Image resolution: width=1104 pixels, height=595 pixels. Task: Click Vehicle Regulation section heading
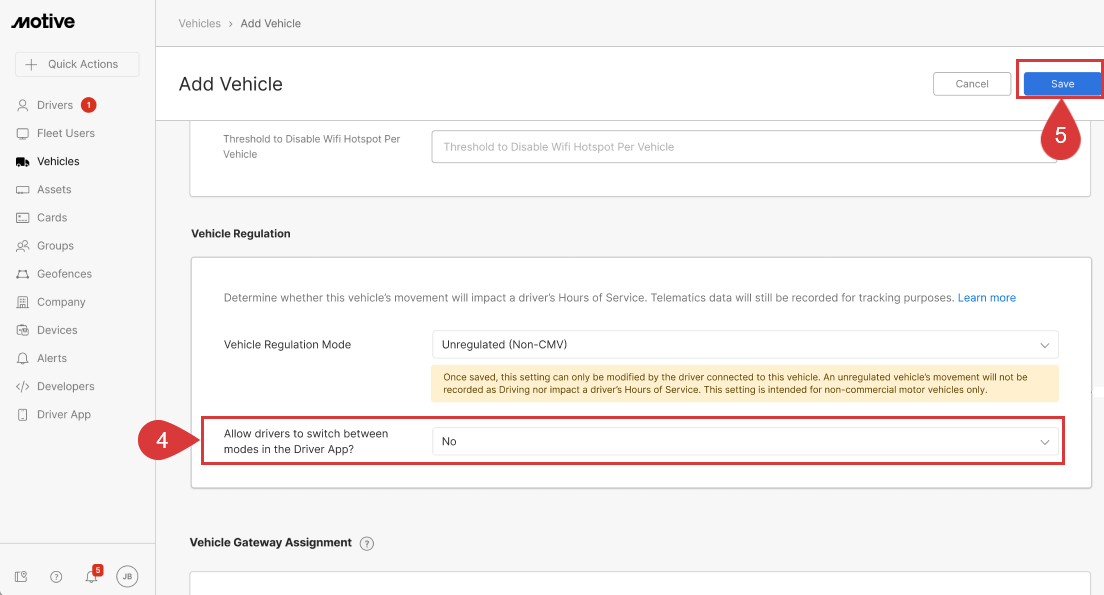pos(241,234)
